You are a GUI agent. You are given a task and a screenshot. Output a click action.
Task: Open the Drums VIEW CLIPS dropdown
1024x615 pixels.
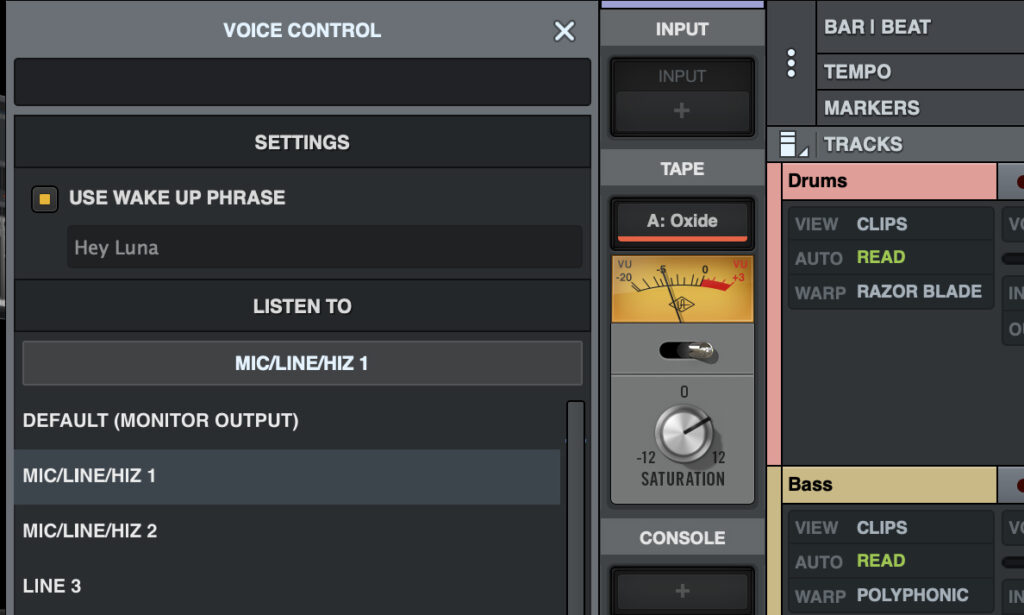click(x=890, y=224)
